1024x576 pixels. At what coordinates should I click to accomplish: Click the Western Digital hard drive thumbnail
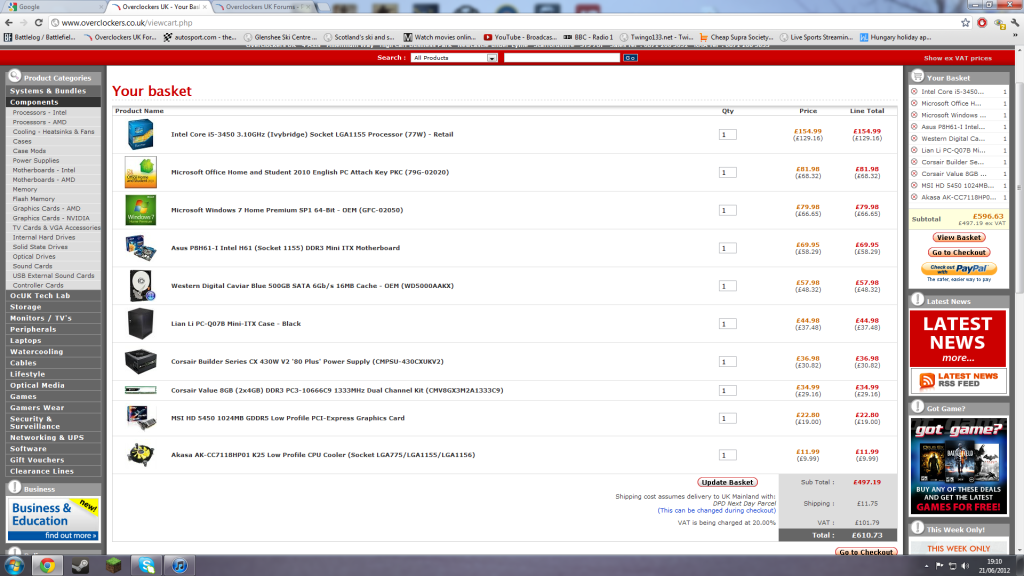pos(140,286)
